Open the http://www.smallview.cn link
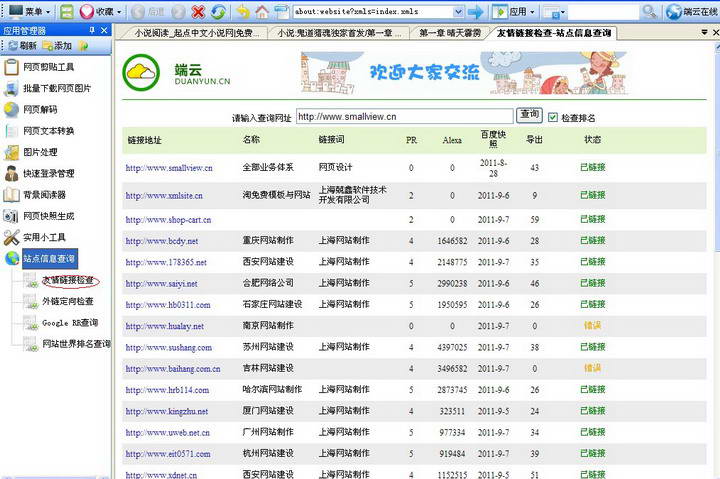The width and height of the screenshot is (720, 479). pos(169,168)
